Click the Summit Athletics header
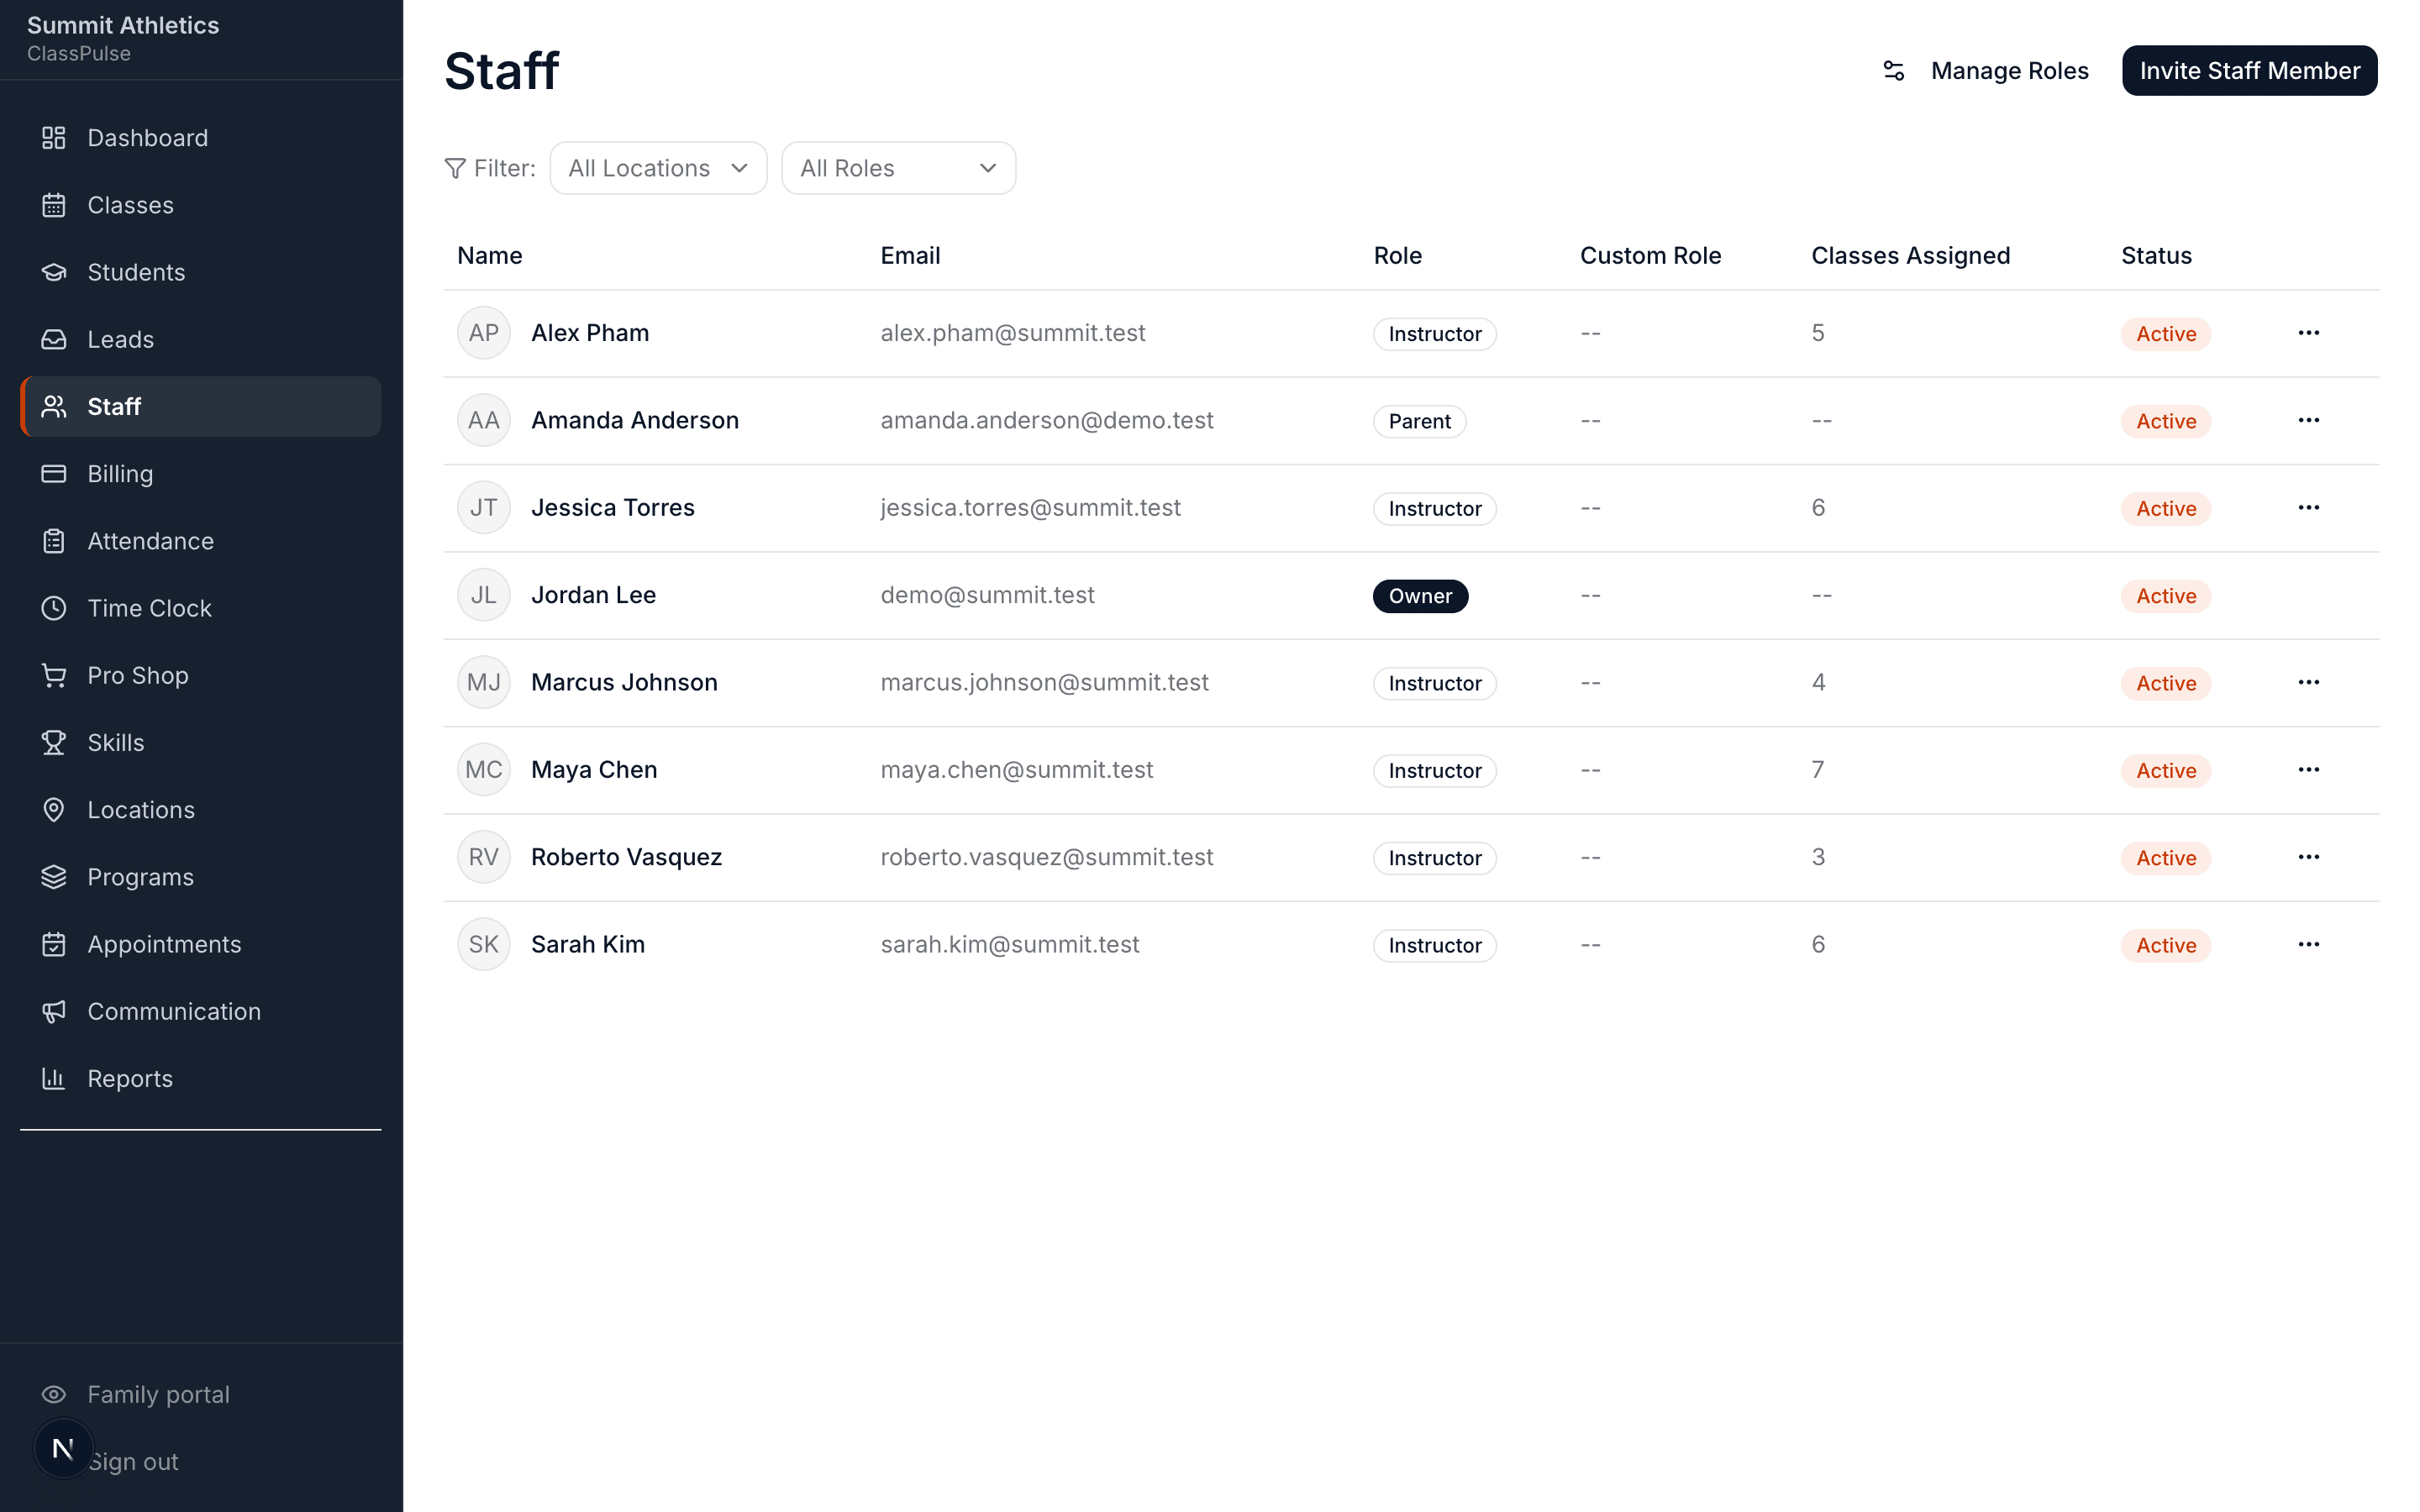Image resolution: width=2420 pixels, height=1512 pixels. [123, 25]
